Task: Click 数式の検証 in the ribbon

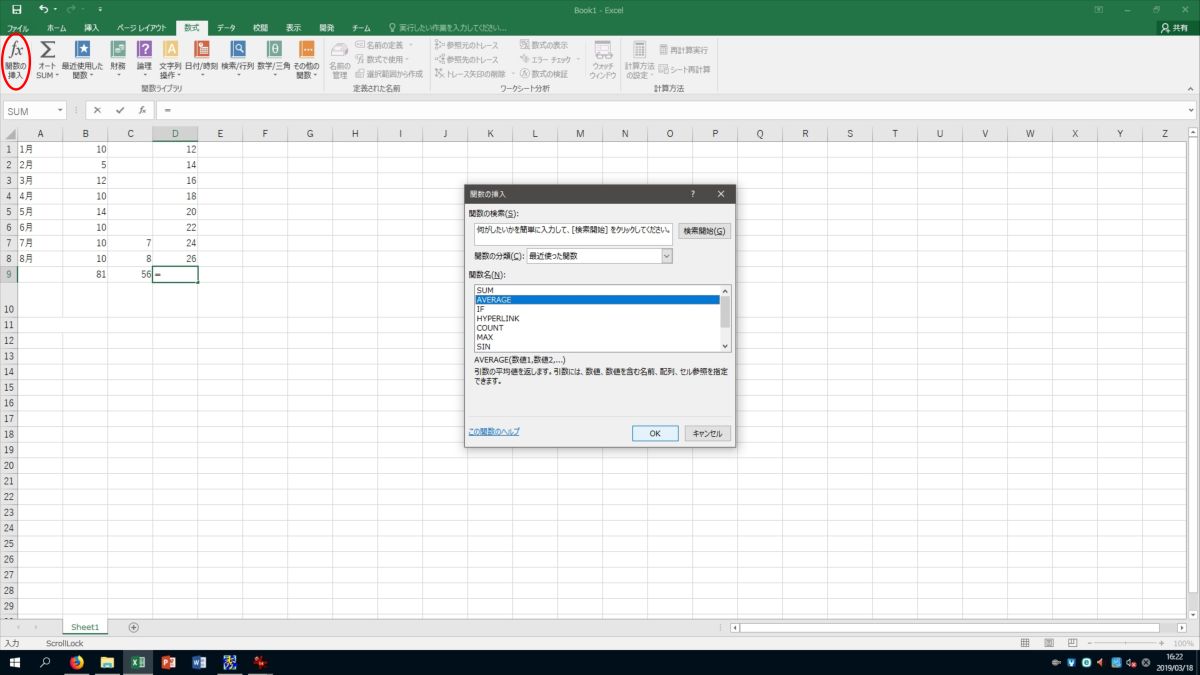Action: click(x=544, y=73)
